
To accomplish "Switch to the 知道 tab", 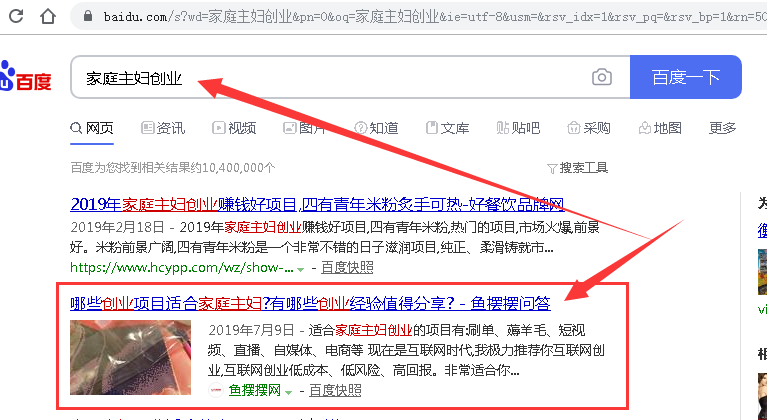I will (376, 128).
